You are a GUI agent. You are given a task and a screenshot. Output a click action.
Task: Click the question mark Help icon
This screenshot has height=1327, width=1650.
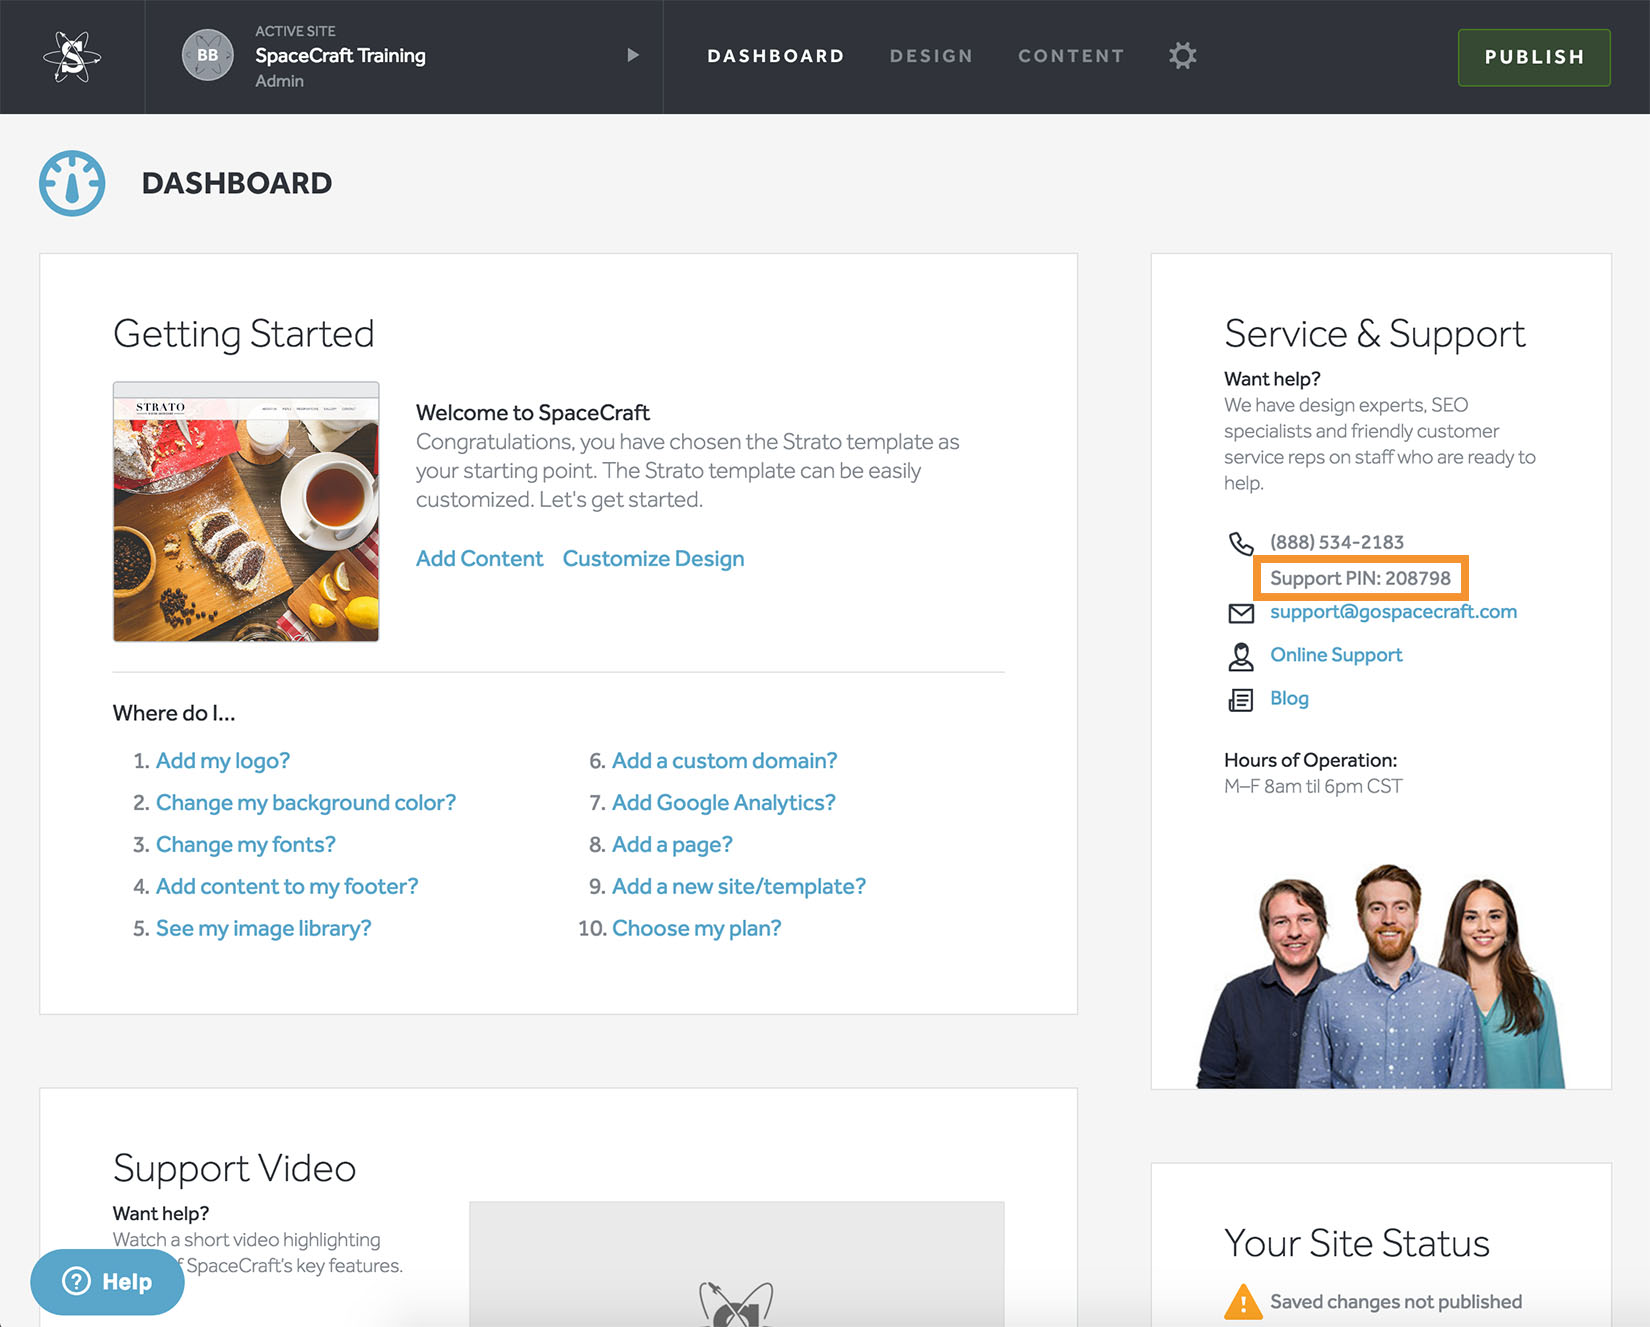(76, 1281)
